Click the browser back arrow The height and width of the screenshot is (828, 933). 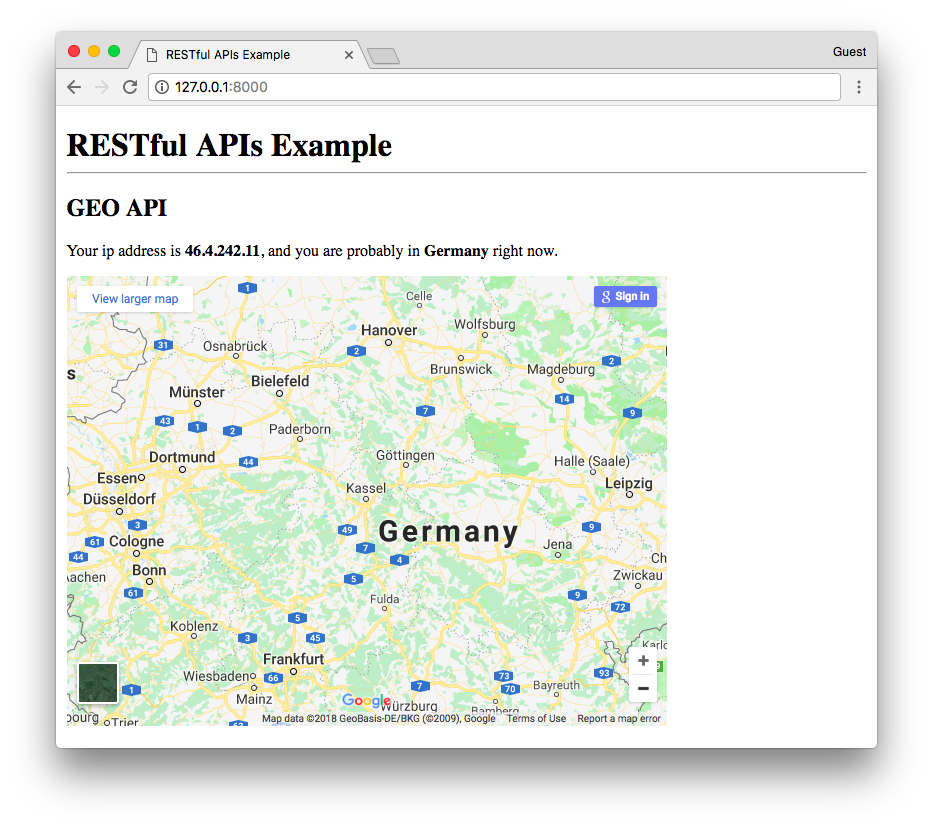74,87
